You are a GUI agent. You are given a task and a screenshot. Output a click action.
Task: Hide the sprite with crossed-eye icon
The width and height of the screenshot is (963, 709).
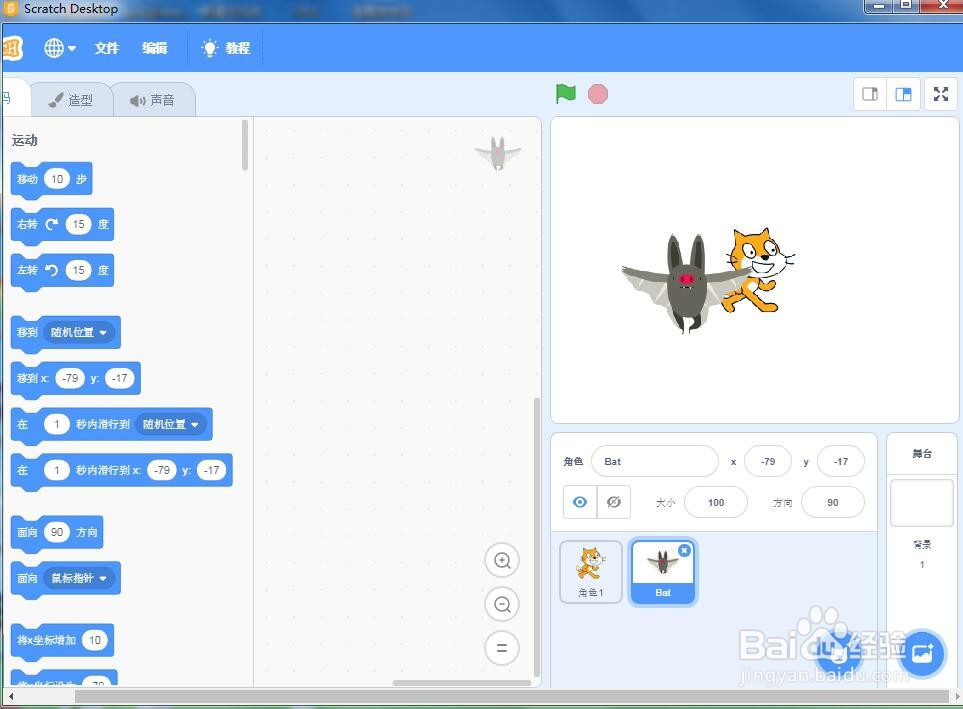[614, 503]
